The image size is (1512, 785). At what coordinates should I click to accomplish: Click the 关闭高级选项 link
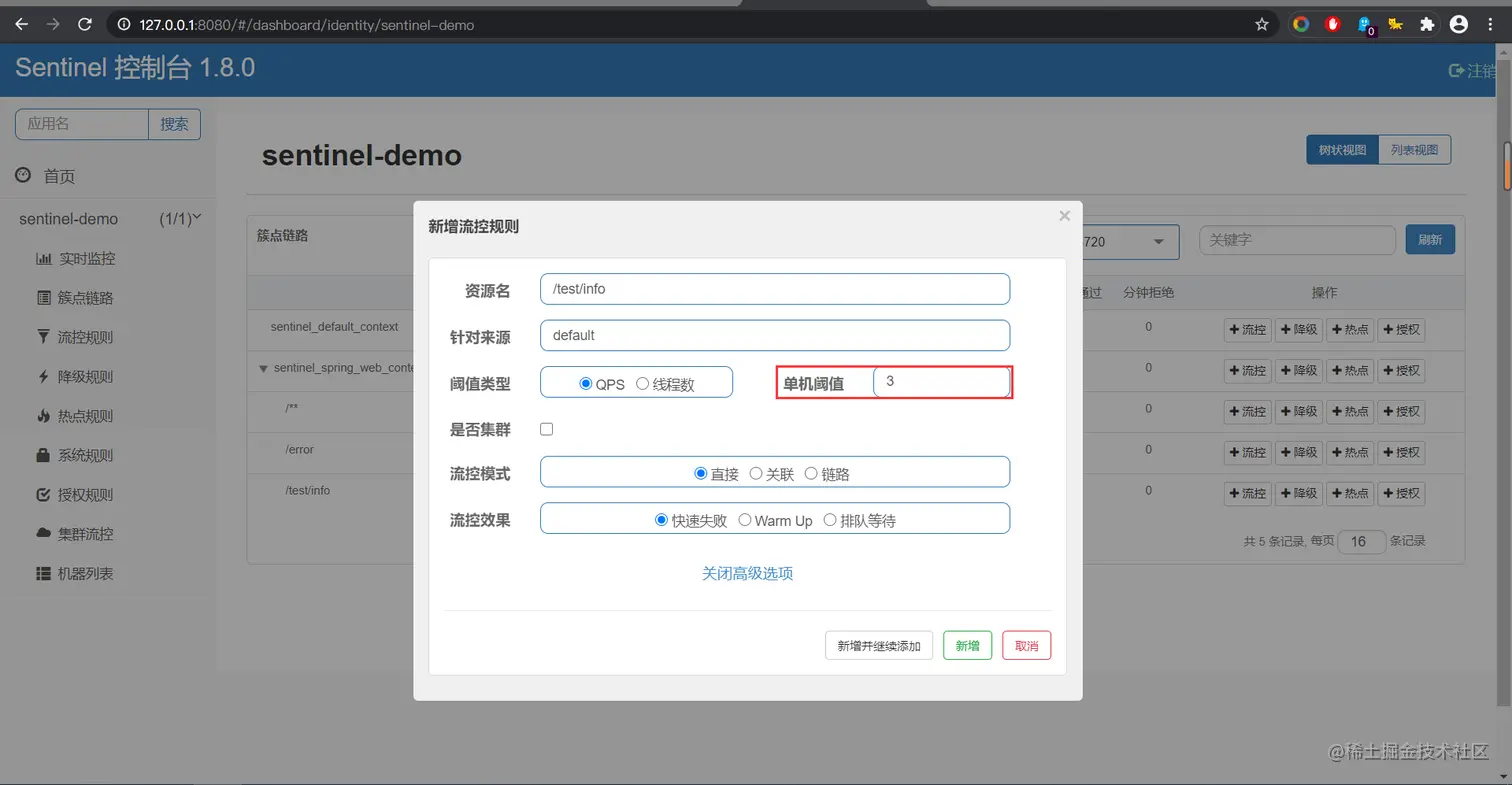[x=747, y=573]
